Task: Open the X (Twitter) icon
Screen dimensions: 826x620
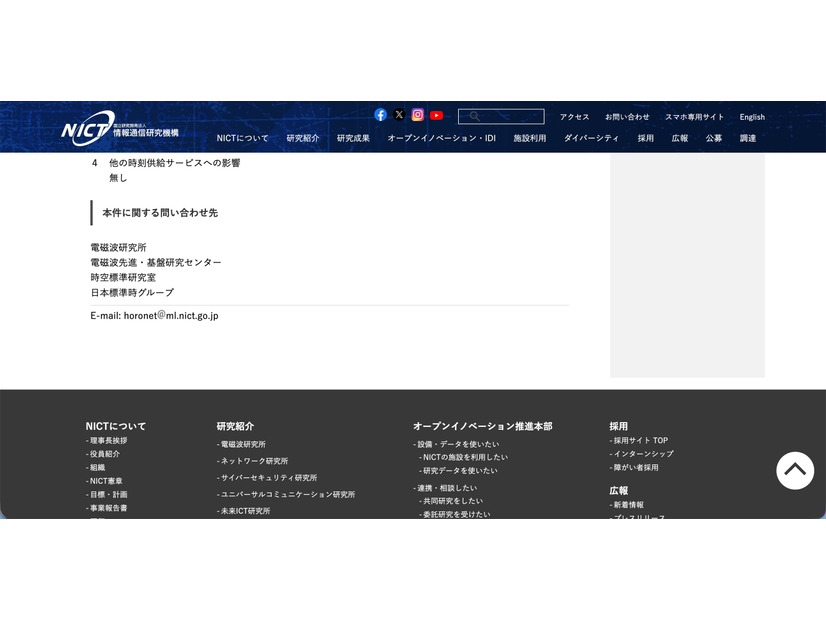Action: pos(399,115)
